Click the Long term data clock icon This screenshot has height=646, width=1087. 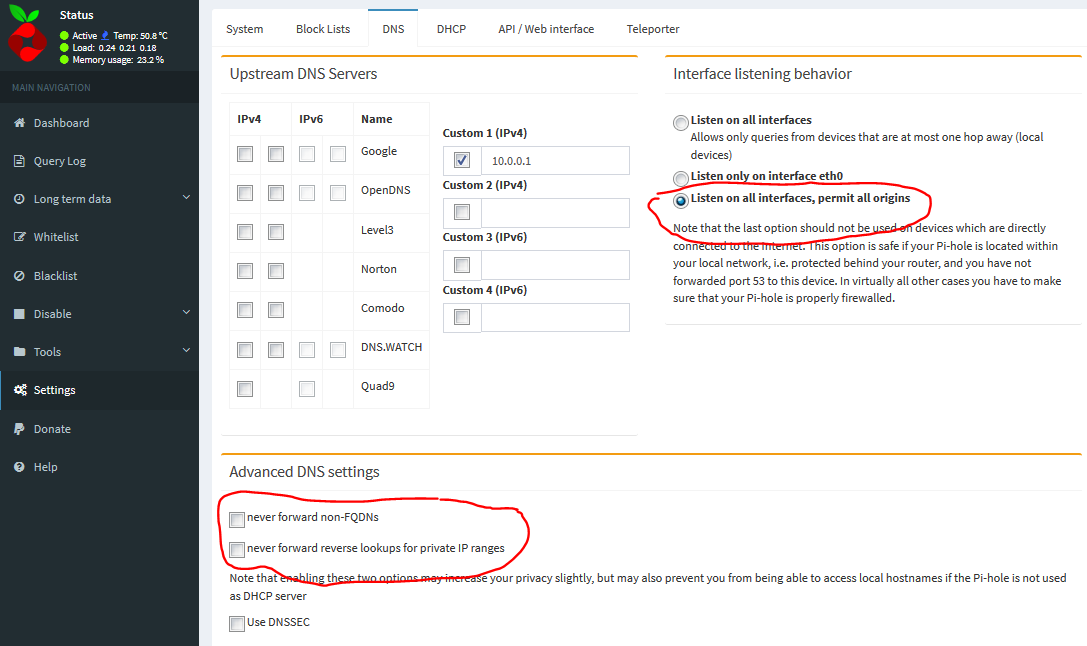coord(19,199)
